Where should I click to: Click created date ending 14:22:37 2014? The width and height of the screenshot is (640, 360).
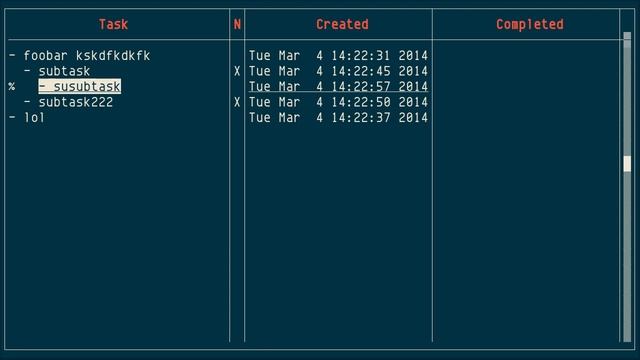click(x=338, y=118)
